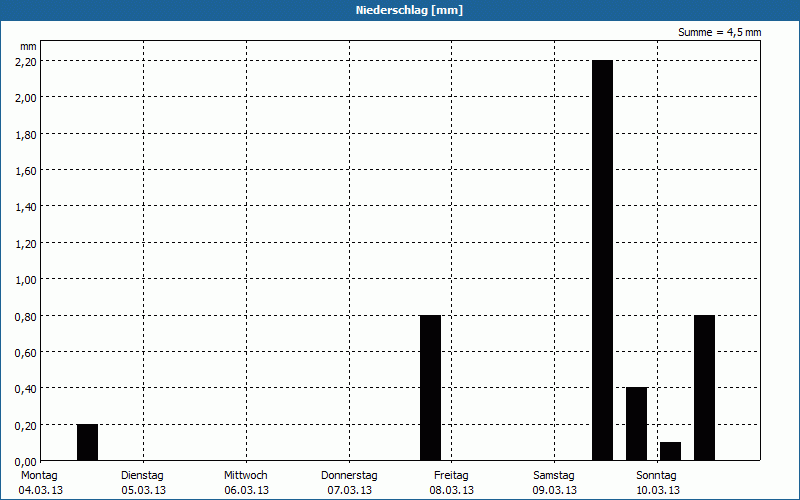Click the '1,60' y-axis value
Screen dimensions: 800x500
tap(26, 171)
